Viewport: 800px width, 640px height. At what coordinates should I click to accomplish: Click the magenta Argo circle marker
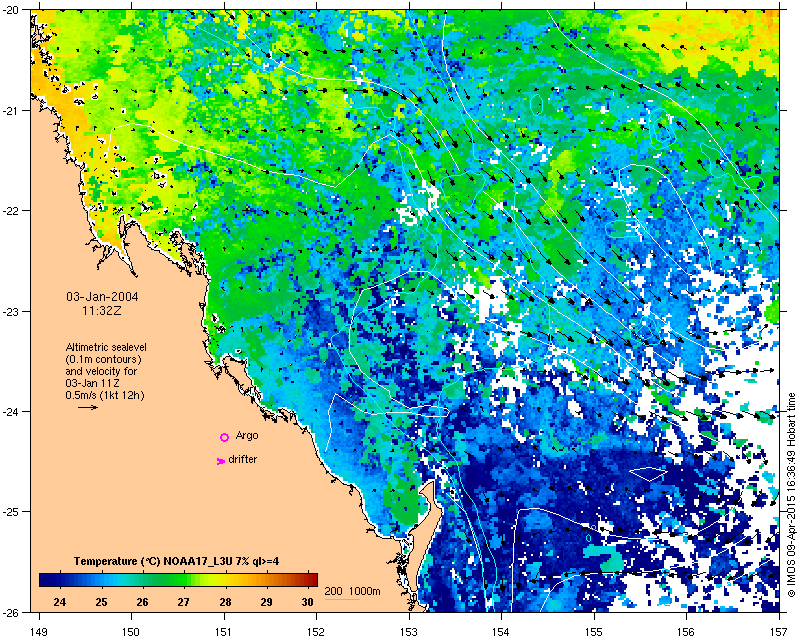tap(224, 437)
